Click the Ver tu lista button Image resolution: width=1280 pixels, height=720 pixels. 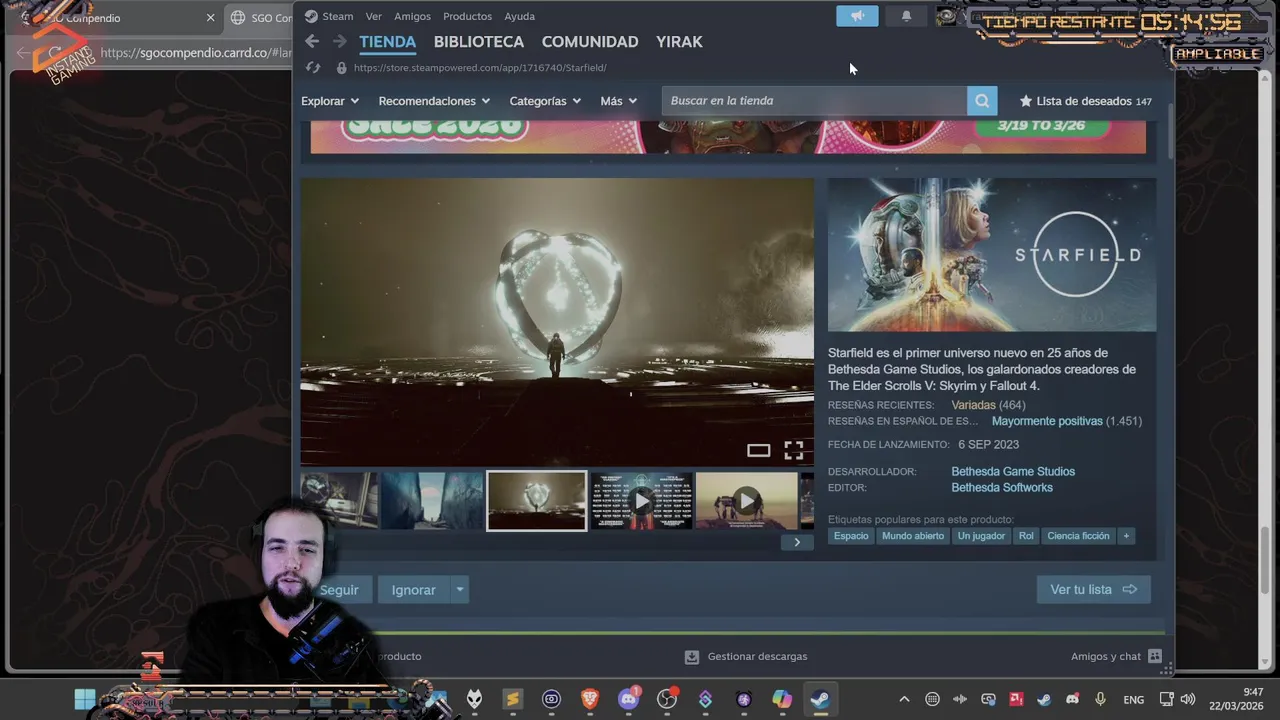(1094, 590)
